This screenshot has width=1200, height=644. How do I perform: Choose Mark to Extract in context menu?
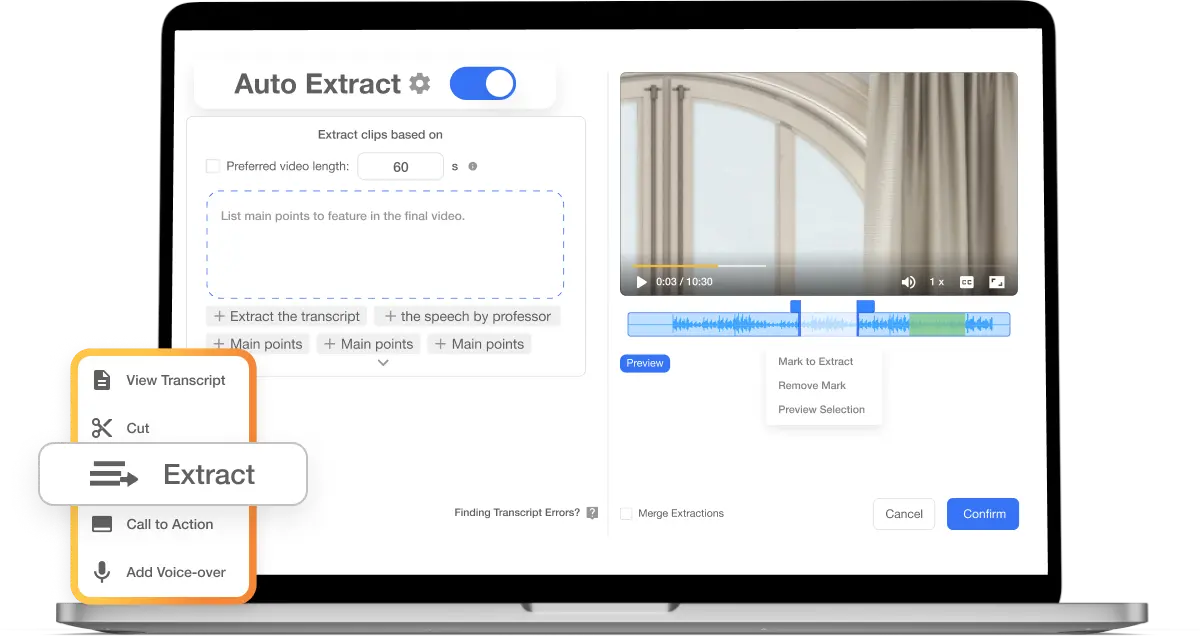816,361
